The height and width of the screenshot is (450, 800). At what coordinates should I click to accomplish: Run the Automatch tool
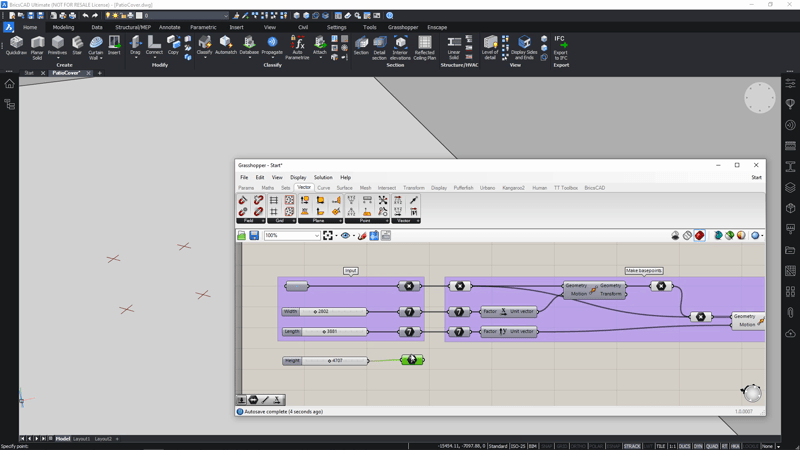(x=226, y=45)
